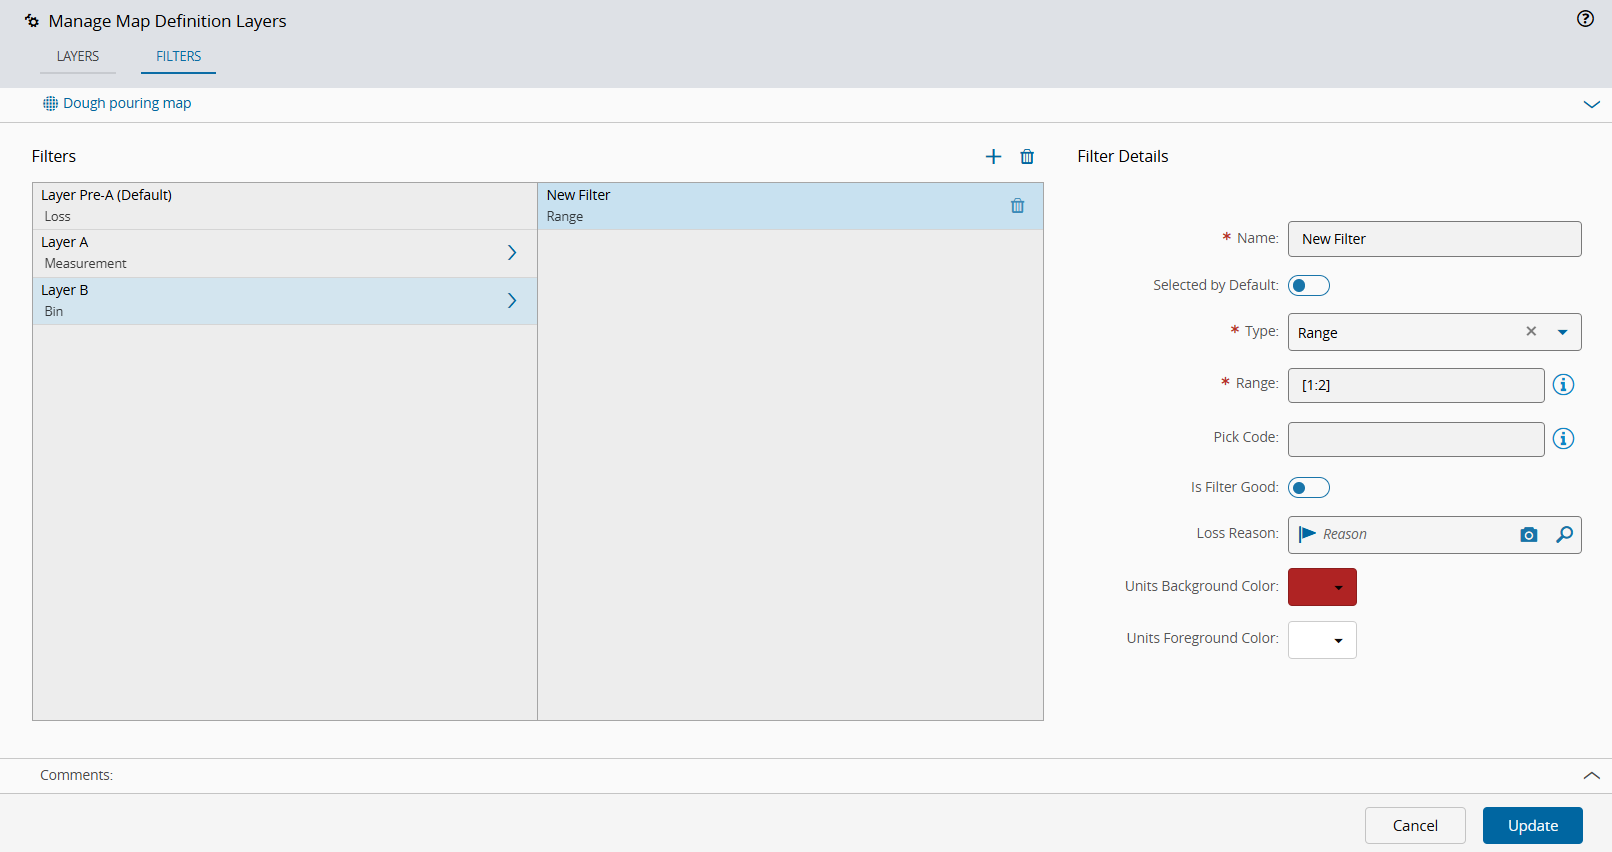Search Loss Reason with magnifier icon
Screen dimensions: 1612x852
click(1564, 535)
